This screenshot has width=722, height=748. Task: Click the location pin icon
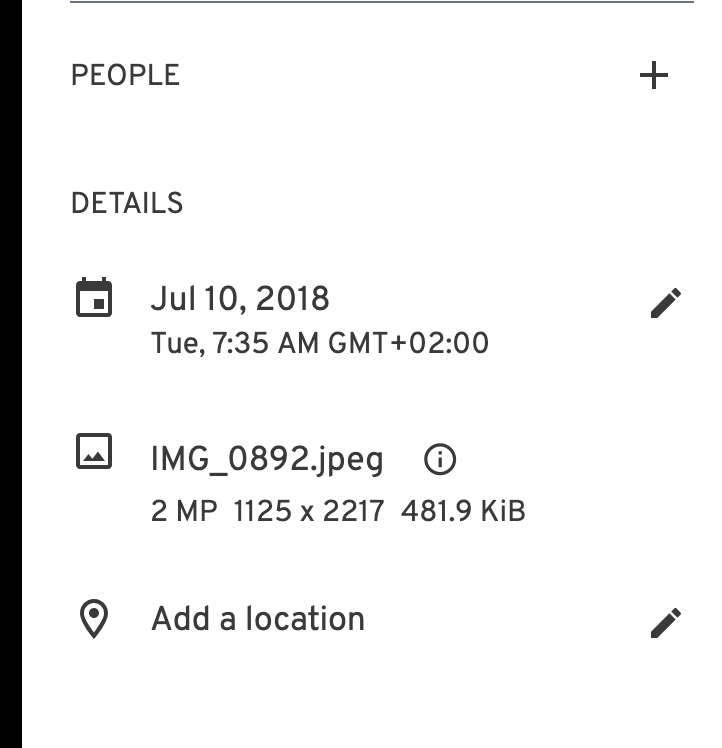click(x=94, y=619)
